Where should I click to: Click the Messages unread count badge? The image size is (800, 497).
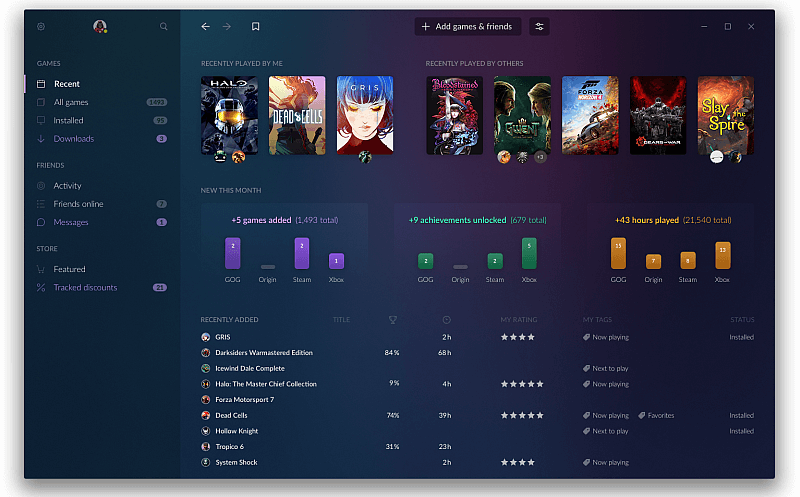click(x=161, y=222)
